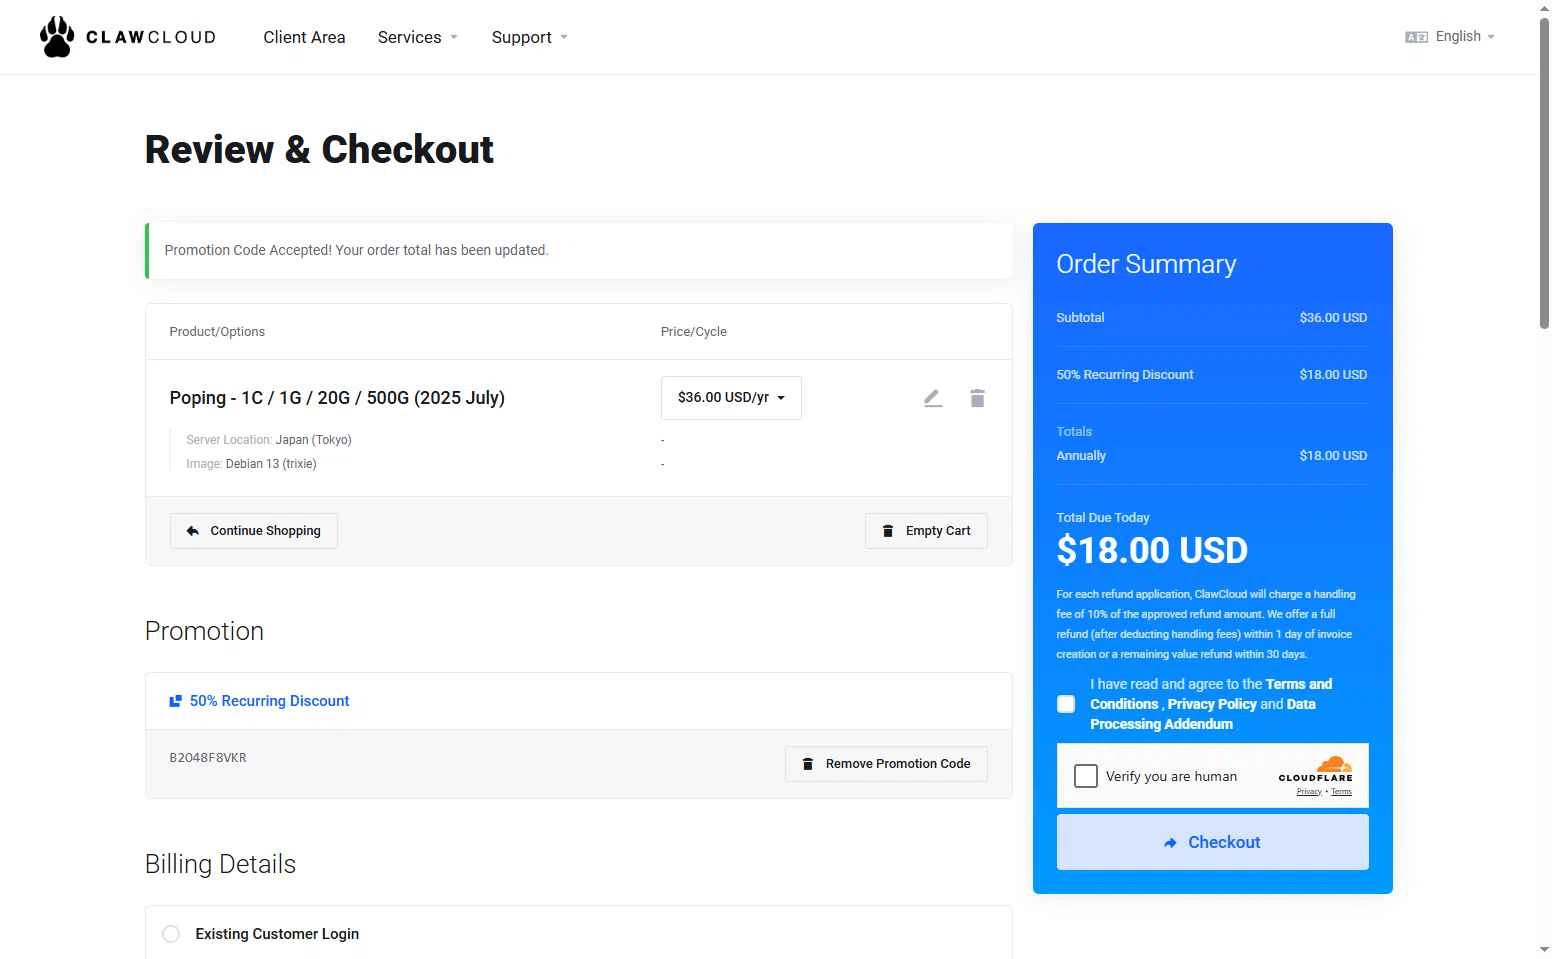Open the Privacy Policy link
This screenshot has height=959, width=1552.
click(x=1211, y=704)
